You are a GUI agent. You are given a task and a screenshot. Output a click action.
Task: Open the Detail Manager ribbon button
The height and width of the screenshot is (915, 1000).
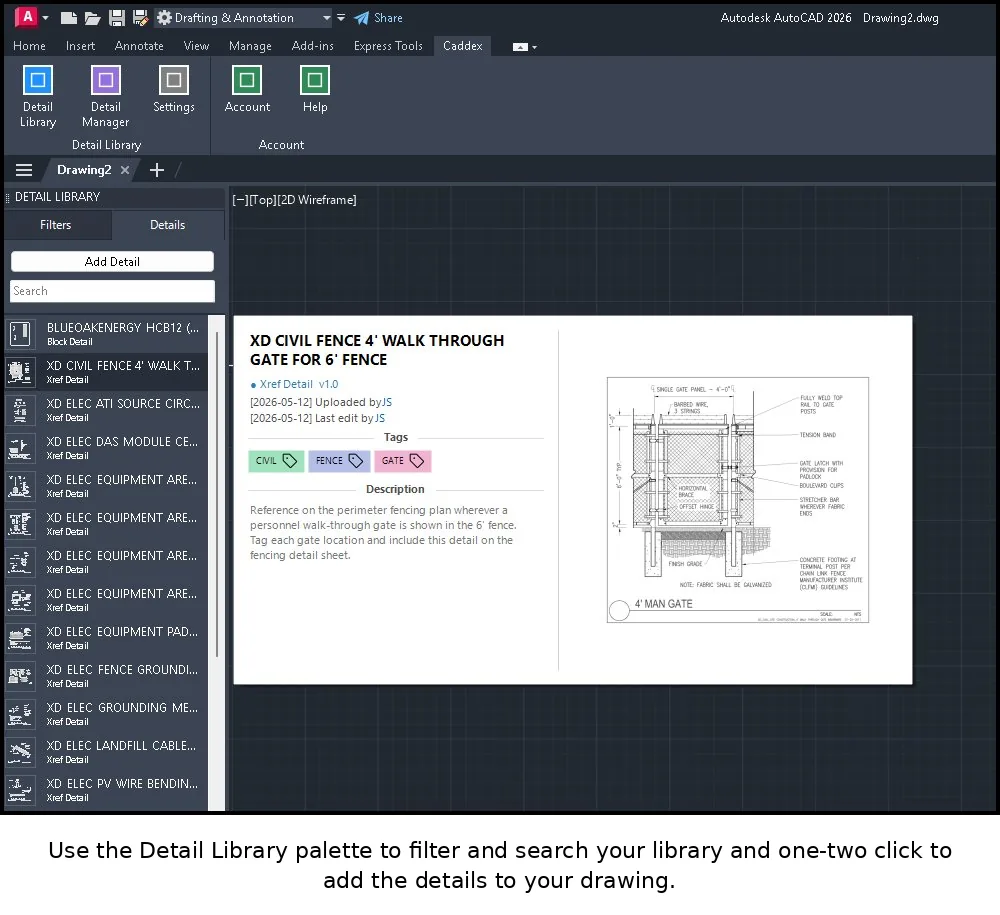tap(105, 96)
